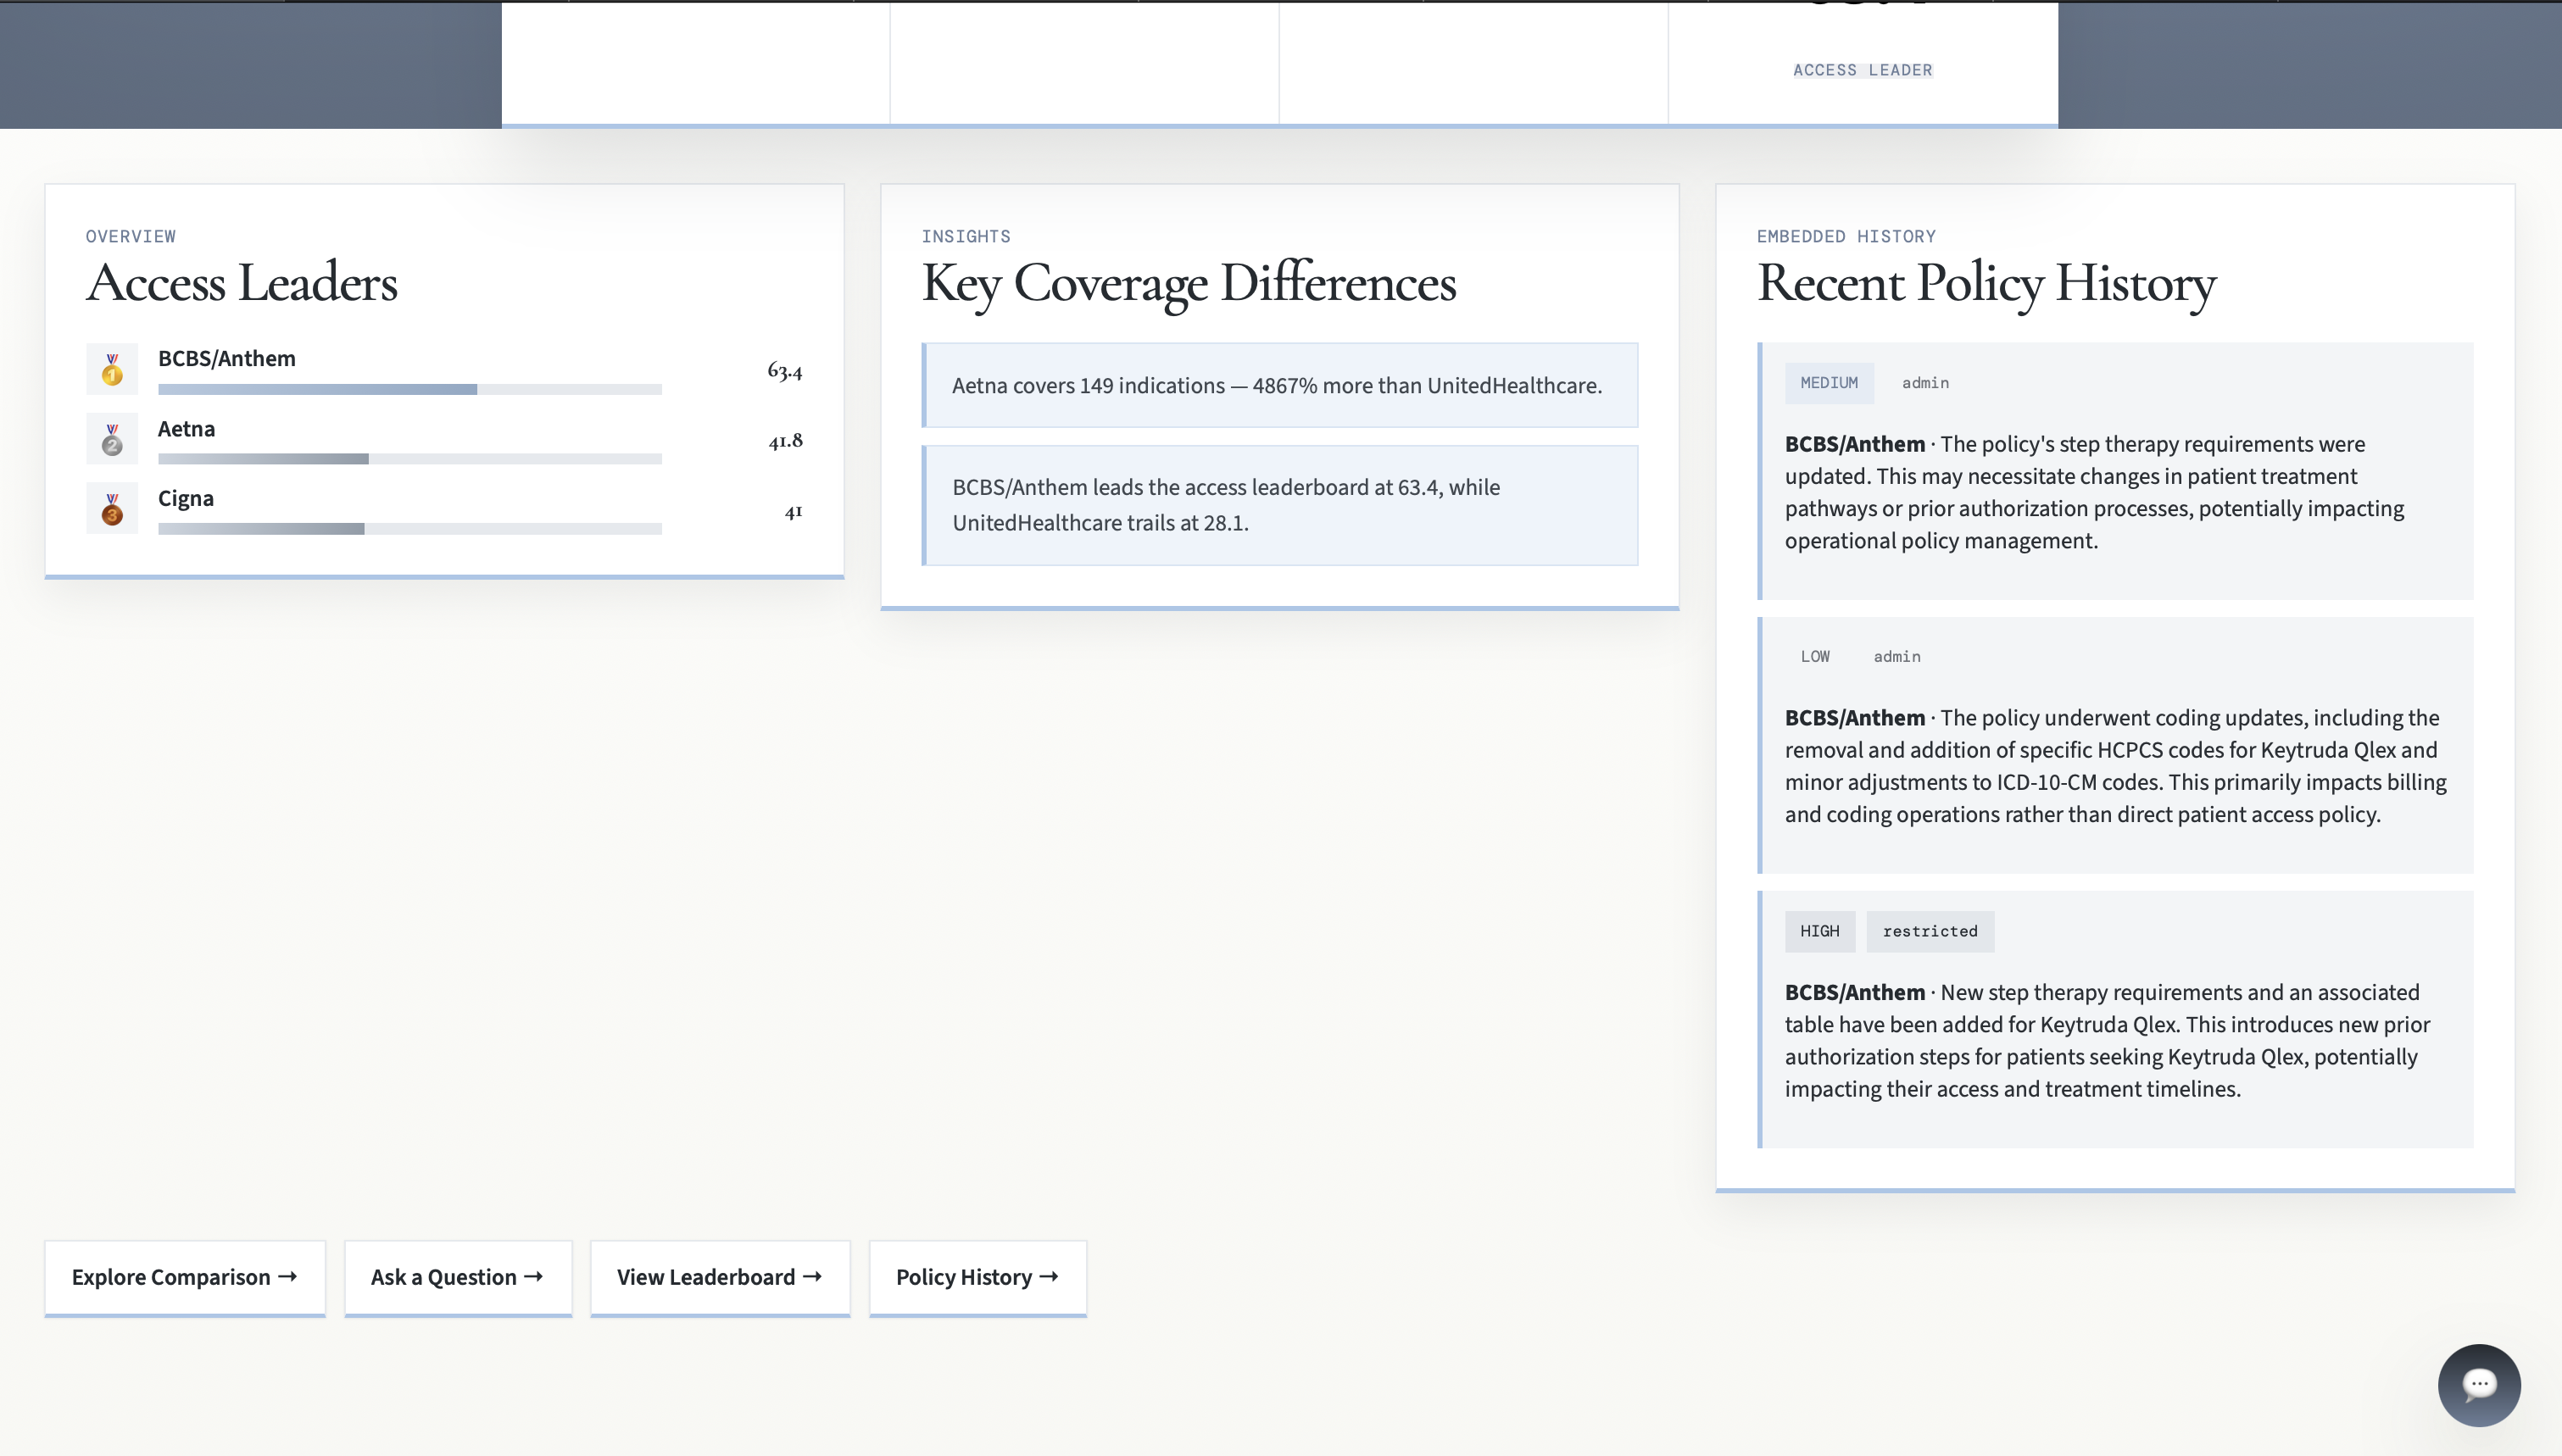The height and width of the screenshot is (1456, 2562).
Task: Open the BCBS/Anthem leads leaderboard insight card
Action: (1278, 505)
